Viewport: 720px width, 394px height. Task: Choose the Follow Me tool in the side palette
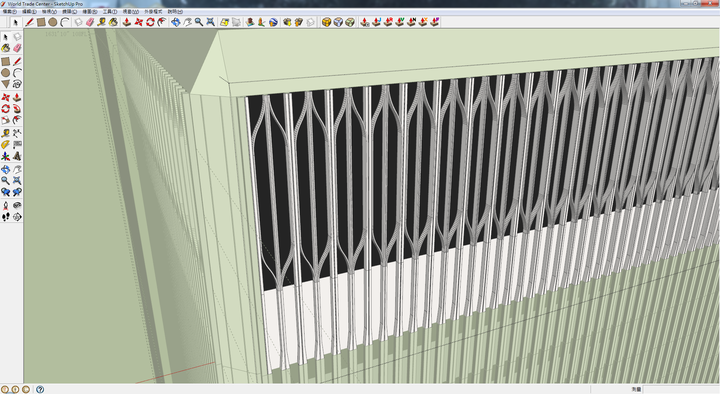click(x=17, y=109)
